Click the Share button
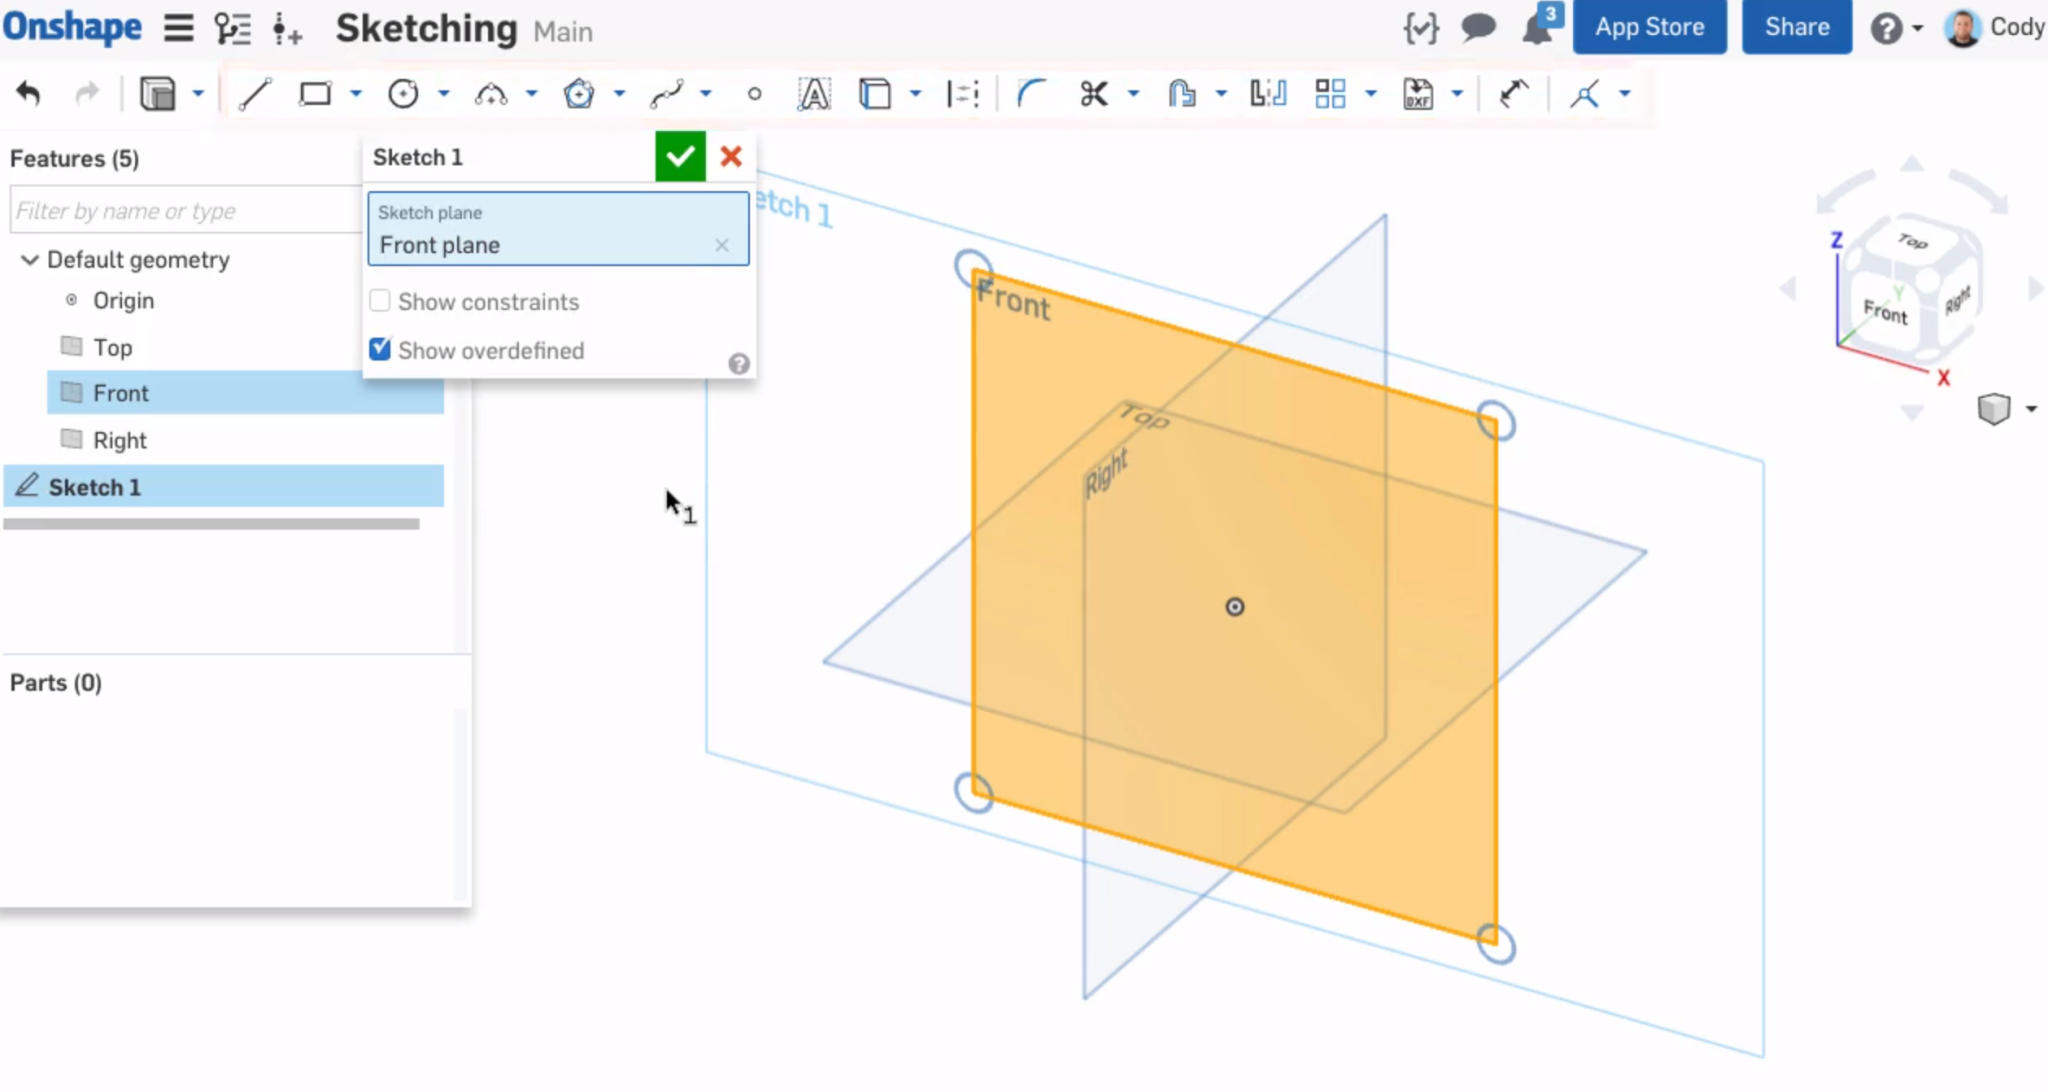 pos(1797,27)
